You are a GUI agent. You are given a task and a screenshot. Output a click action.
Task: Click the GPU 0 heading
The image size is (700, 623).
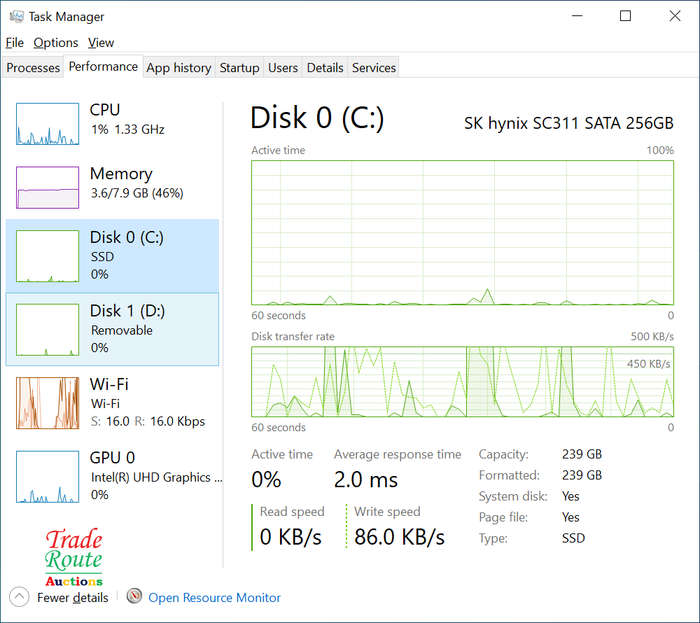tap(112, 457)
